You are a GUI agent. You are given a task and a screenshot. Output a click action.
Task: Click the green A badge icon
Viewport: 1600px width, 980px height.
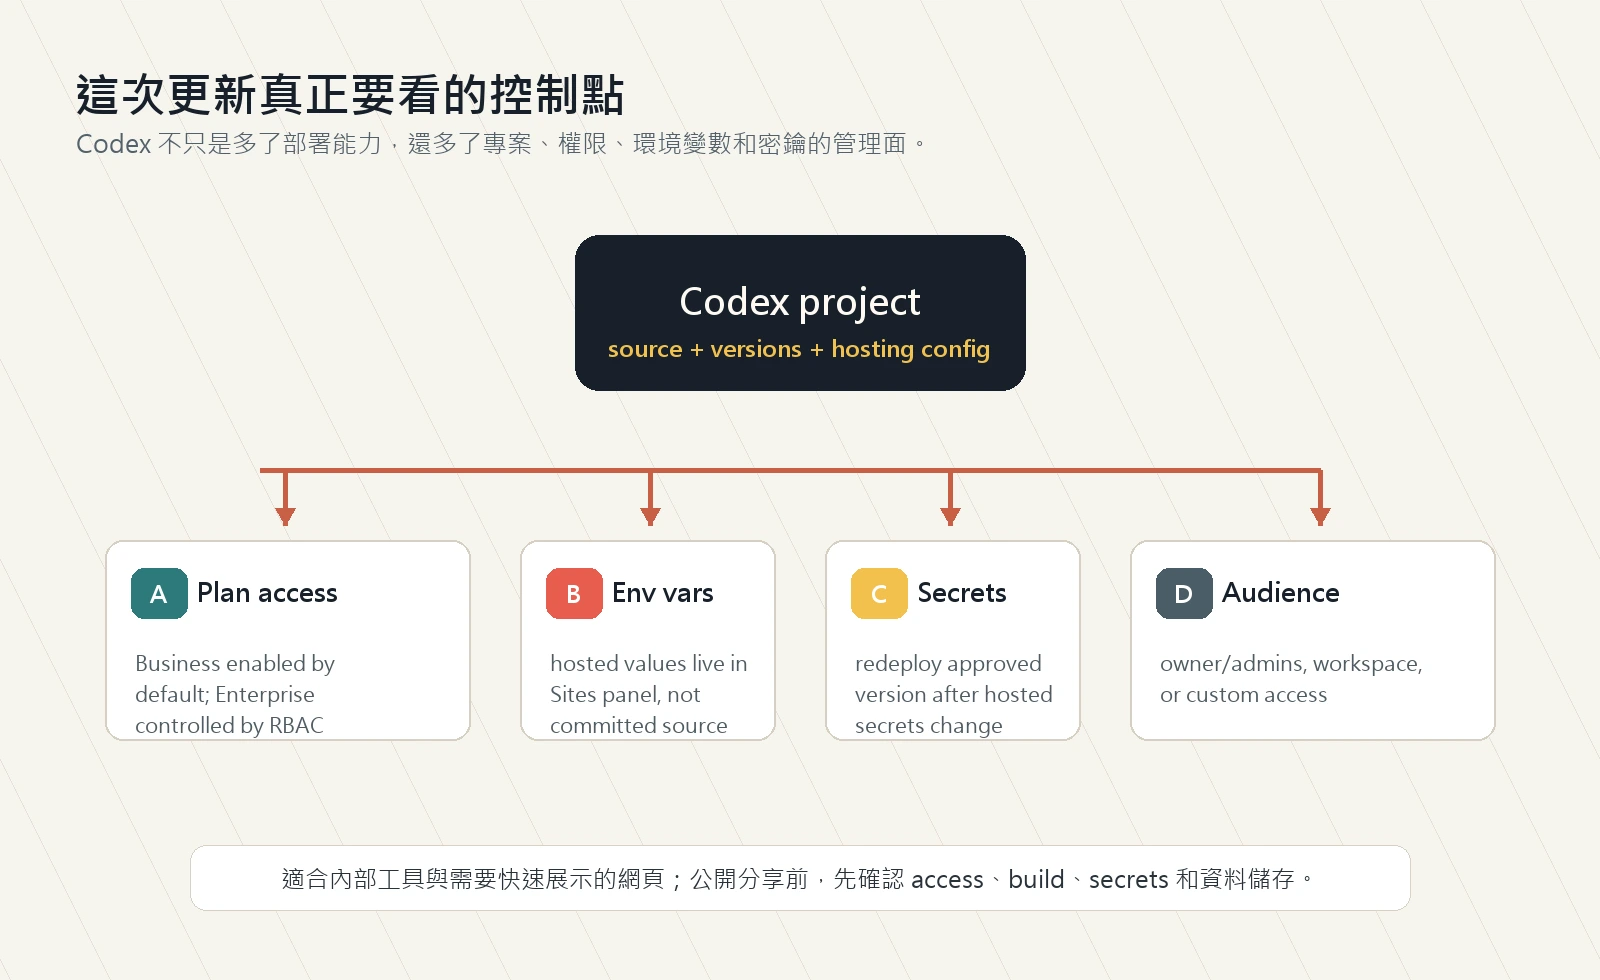tap(159, 593)
